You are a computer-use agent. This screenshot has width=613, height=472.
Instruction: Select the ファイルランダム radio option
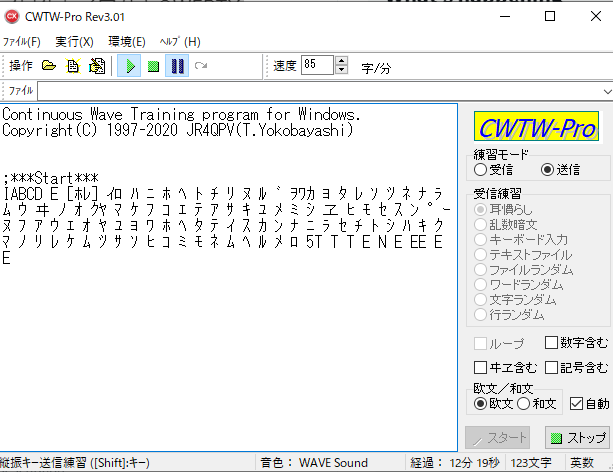click(523, 269)
